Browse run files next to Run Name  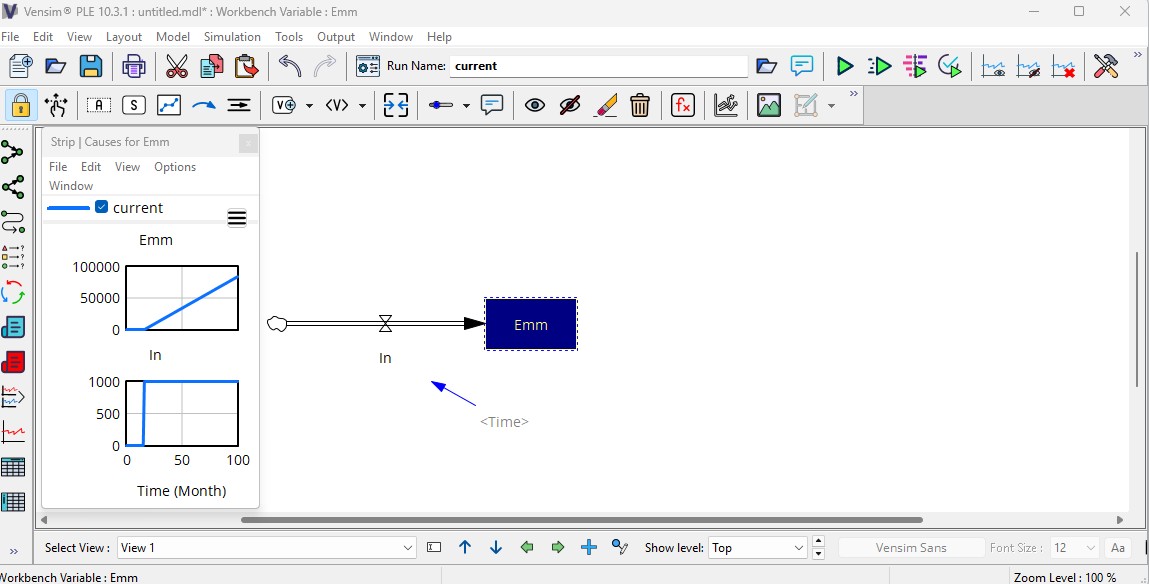(766, 66)
